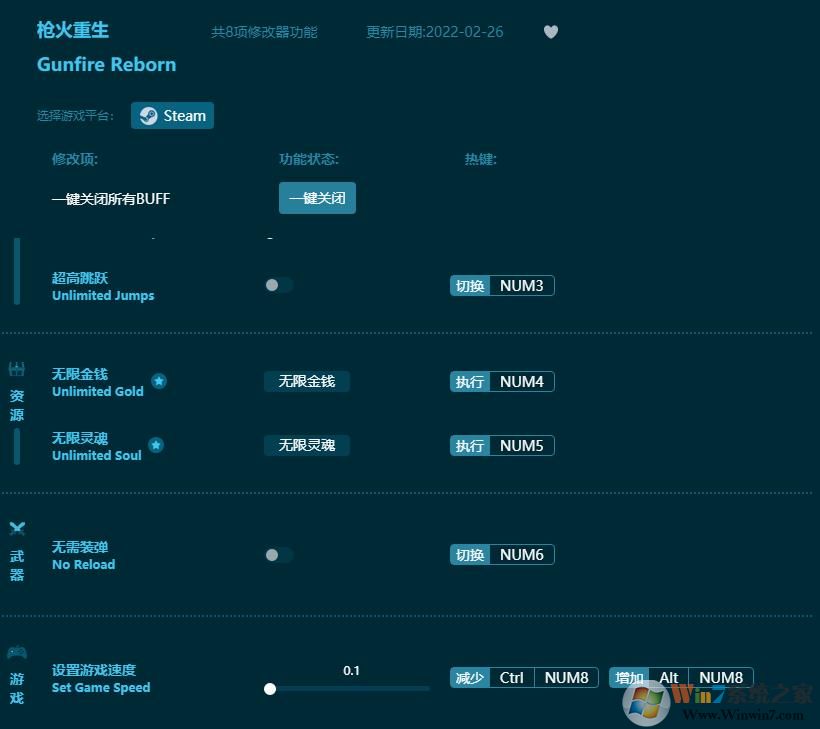Click the Steam platform icon
Image resolution: width=820 pixels, height=729 pixels.
[x=149, y=115]
